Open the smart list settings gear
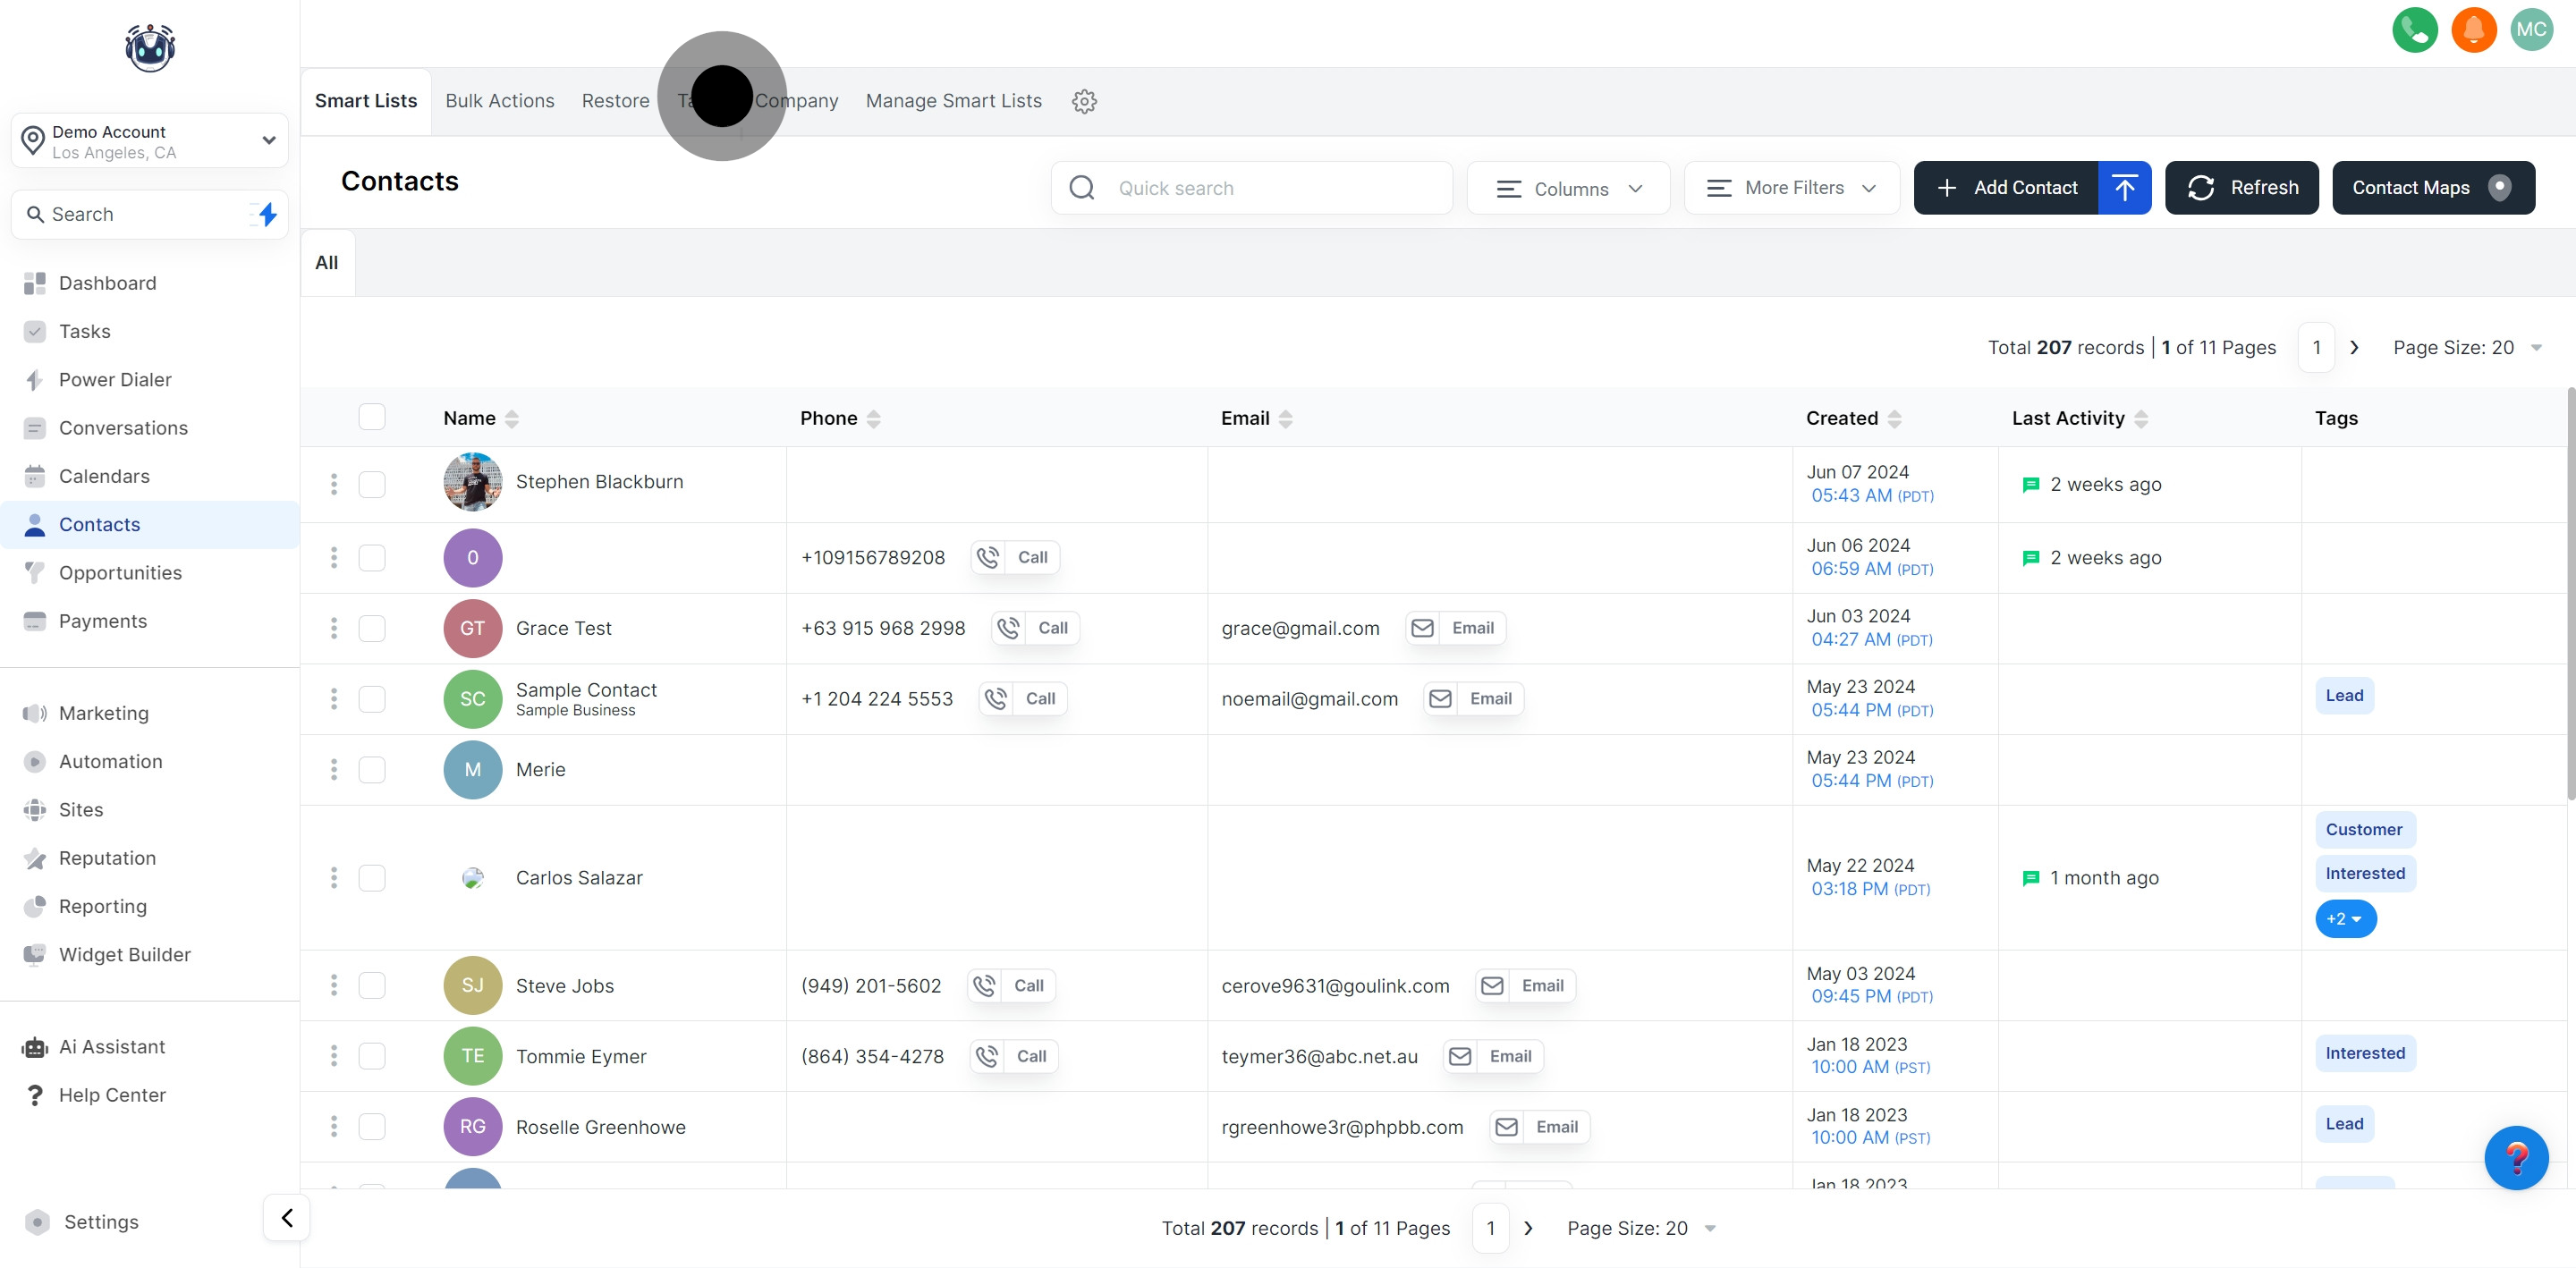The image size is (2576, 1268). (1084, 101)
